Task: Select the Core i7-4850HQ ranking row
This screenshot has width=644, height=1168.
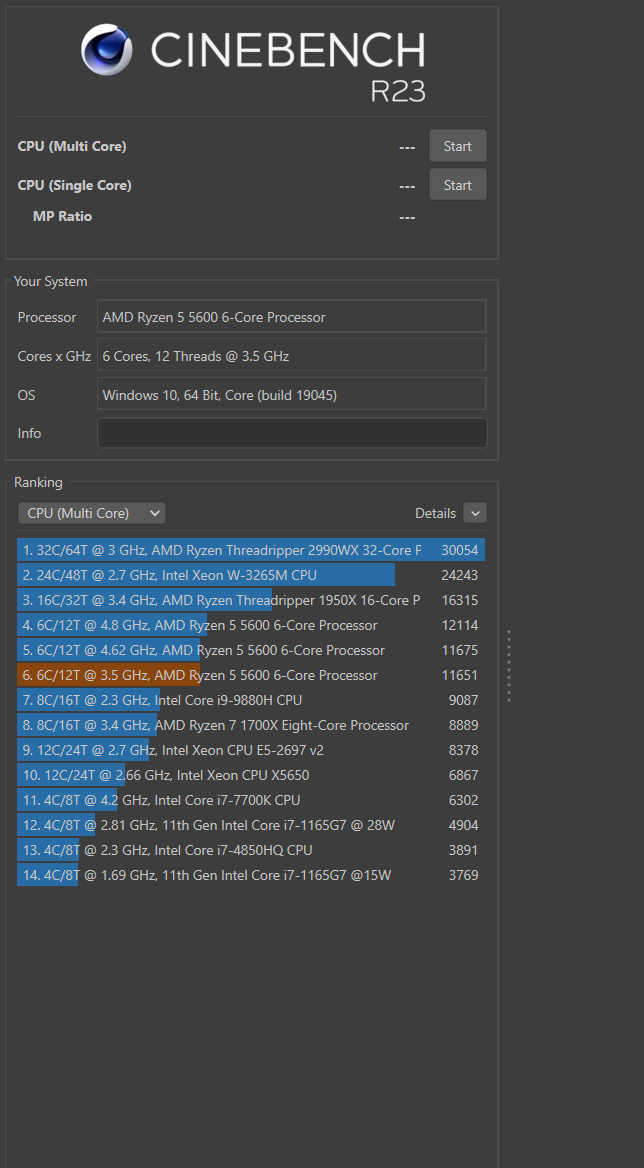Action: 251,850
